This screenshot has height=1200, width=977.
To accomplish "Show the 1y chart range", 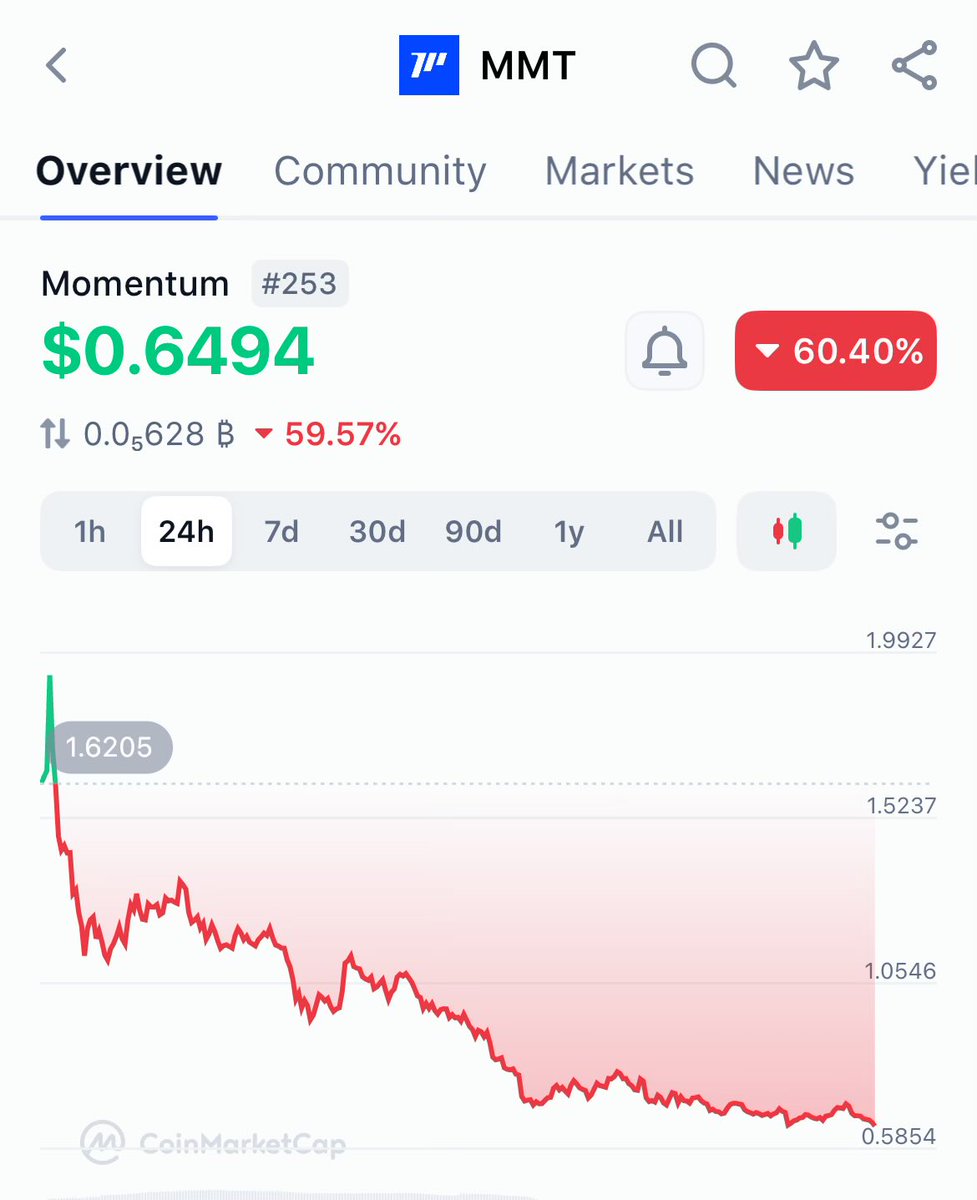I will [x=569, y=531].
